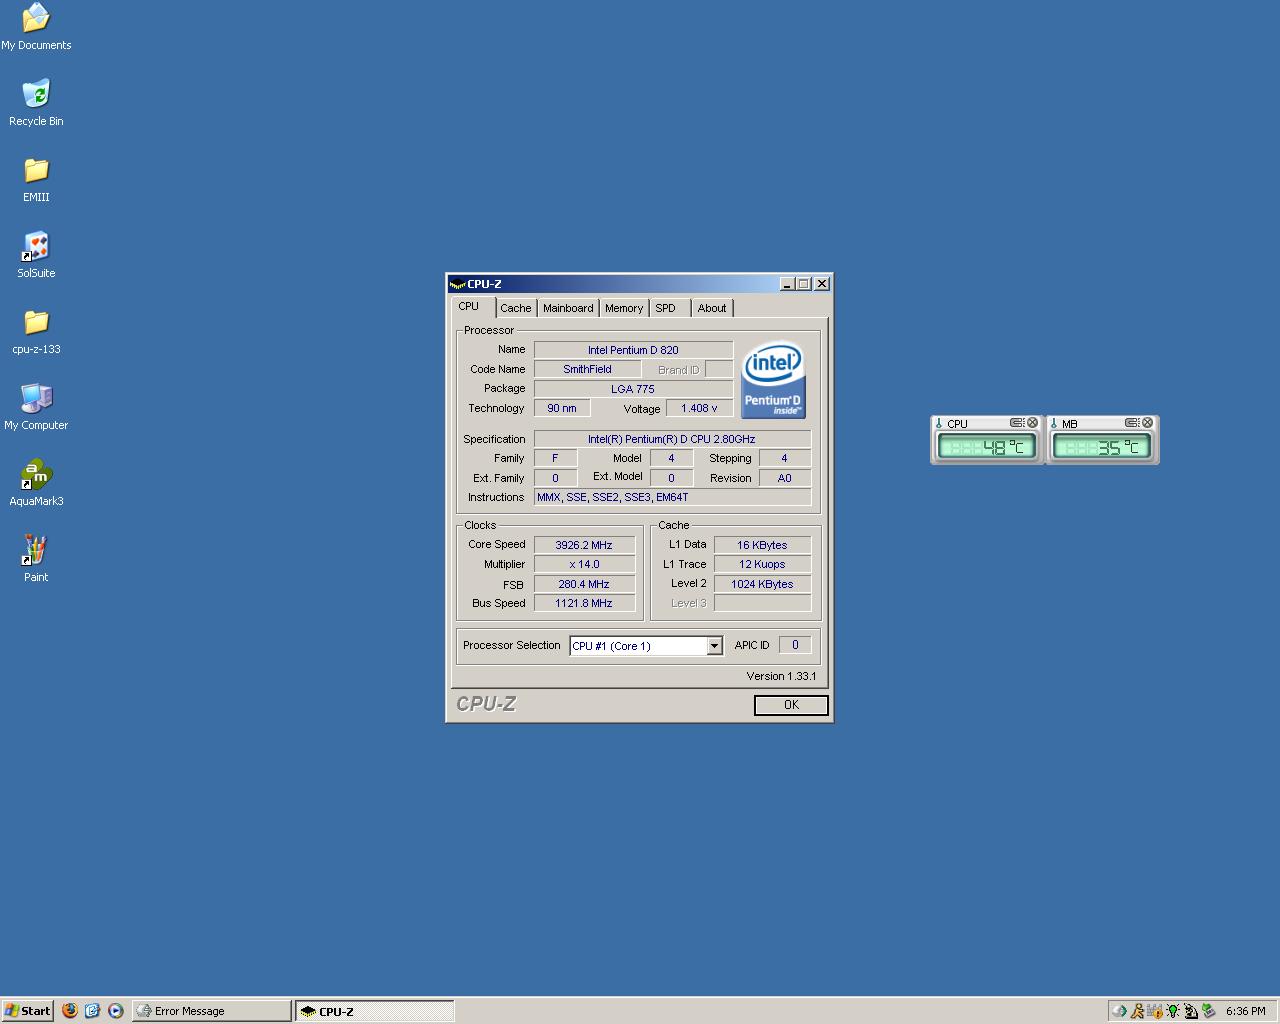Close the CPU-Z window
The width and height of the screenshot is (1280, 1024).
pyautogui.click(x=822, y=284)
